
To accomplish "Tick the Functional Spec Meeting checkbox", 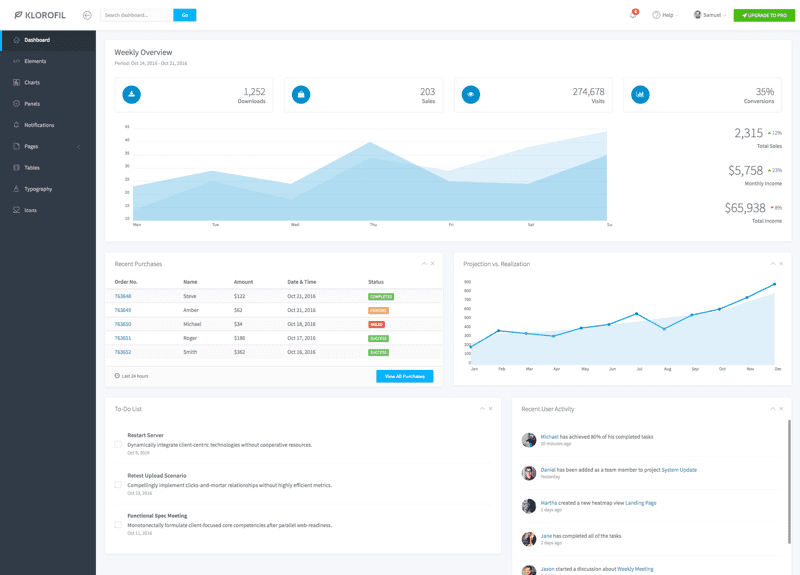I will pos(118,524).
